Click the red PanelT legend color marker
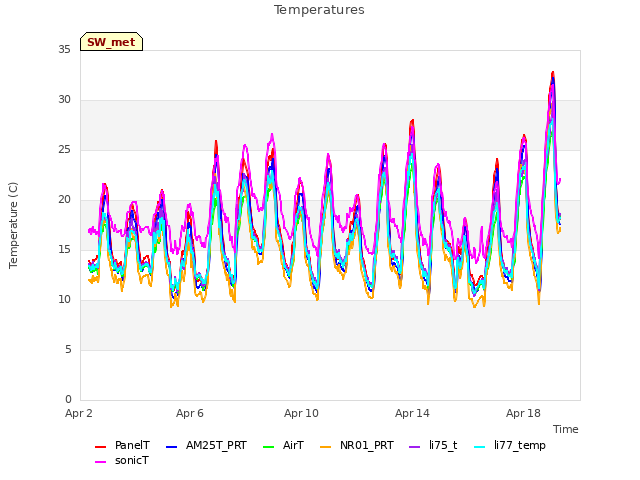The image size is (640, 480). [x=100, y=447]
